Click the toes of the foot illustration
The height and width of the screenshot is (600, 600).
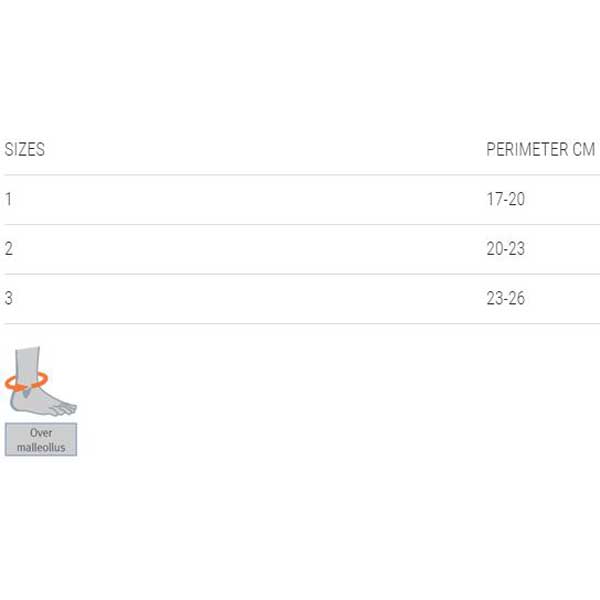(64, 409)
